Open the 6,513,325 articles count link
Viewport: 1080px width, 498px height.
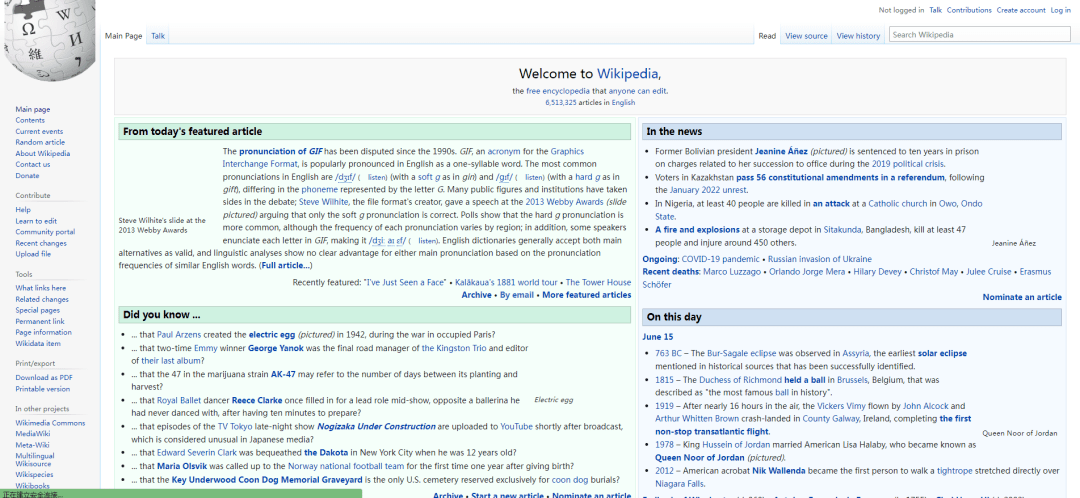[x=561, y=103]
